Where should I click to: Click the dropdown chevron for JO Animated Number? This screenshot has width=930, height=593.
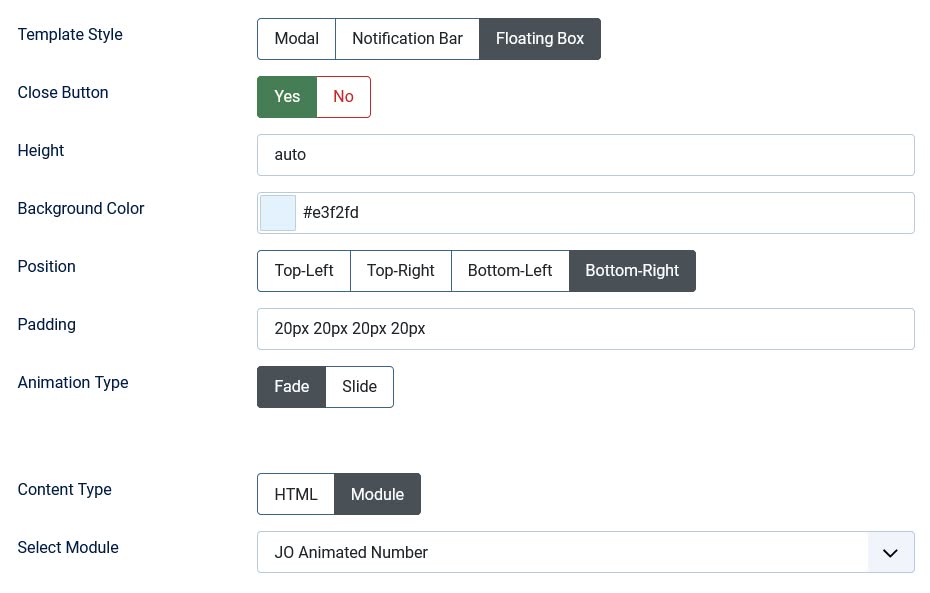point(890,552)
